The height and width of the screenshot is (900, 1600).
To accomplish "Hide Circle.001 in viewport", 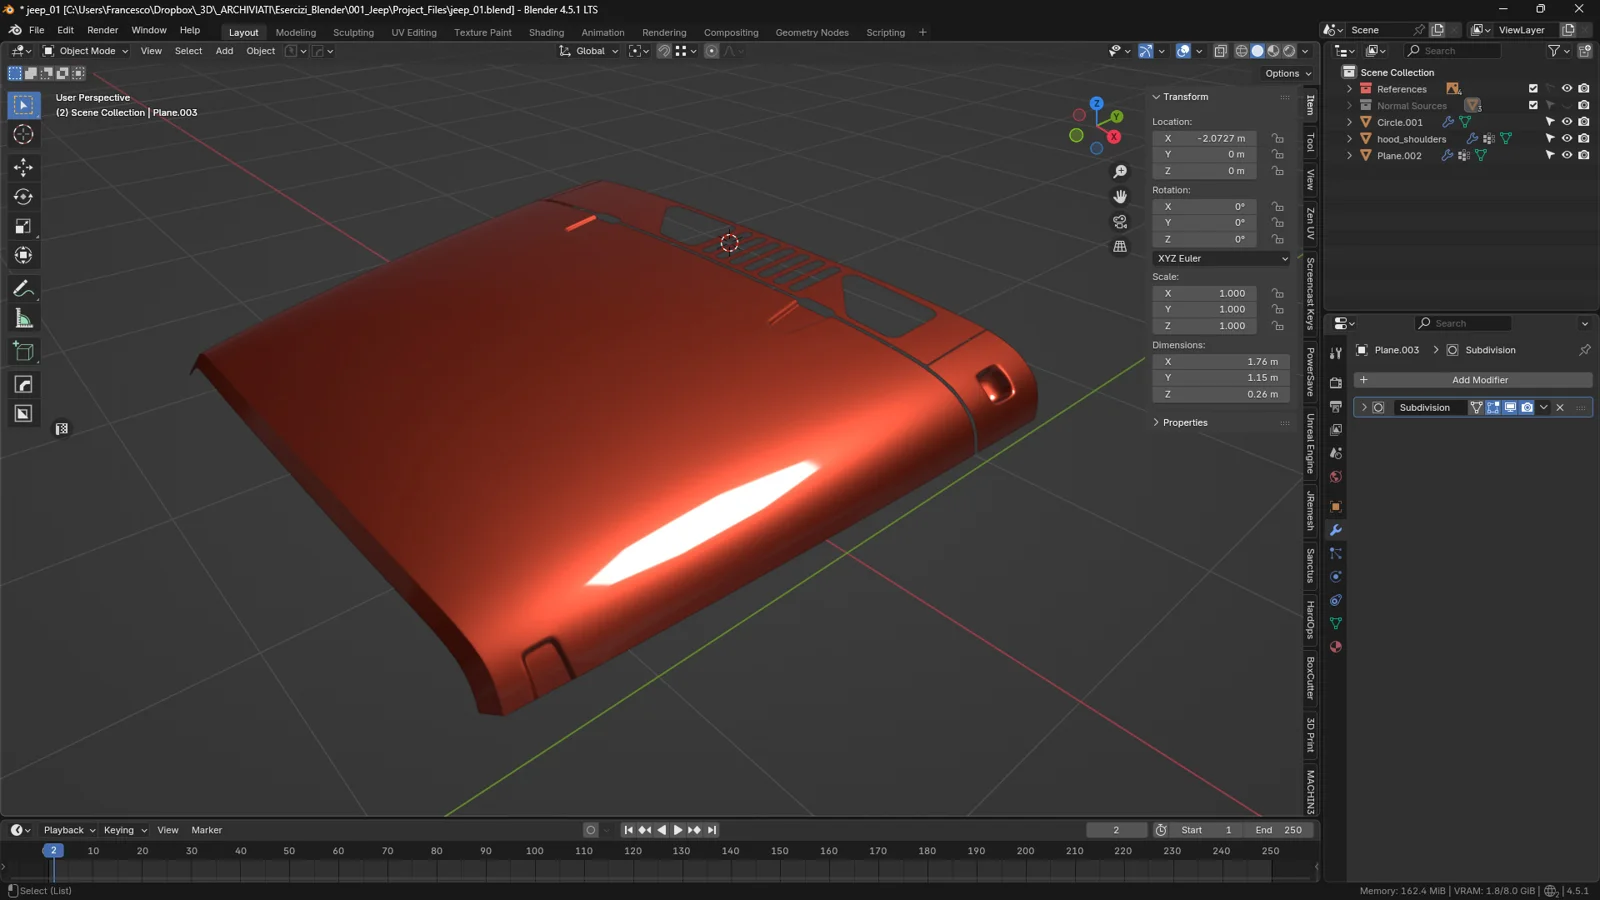I will click(1567, 122).
